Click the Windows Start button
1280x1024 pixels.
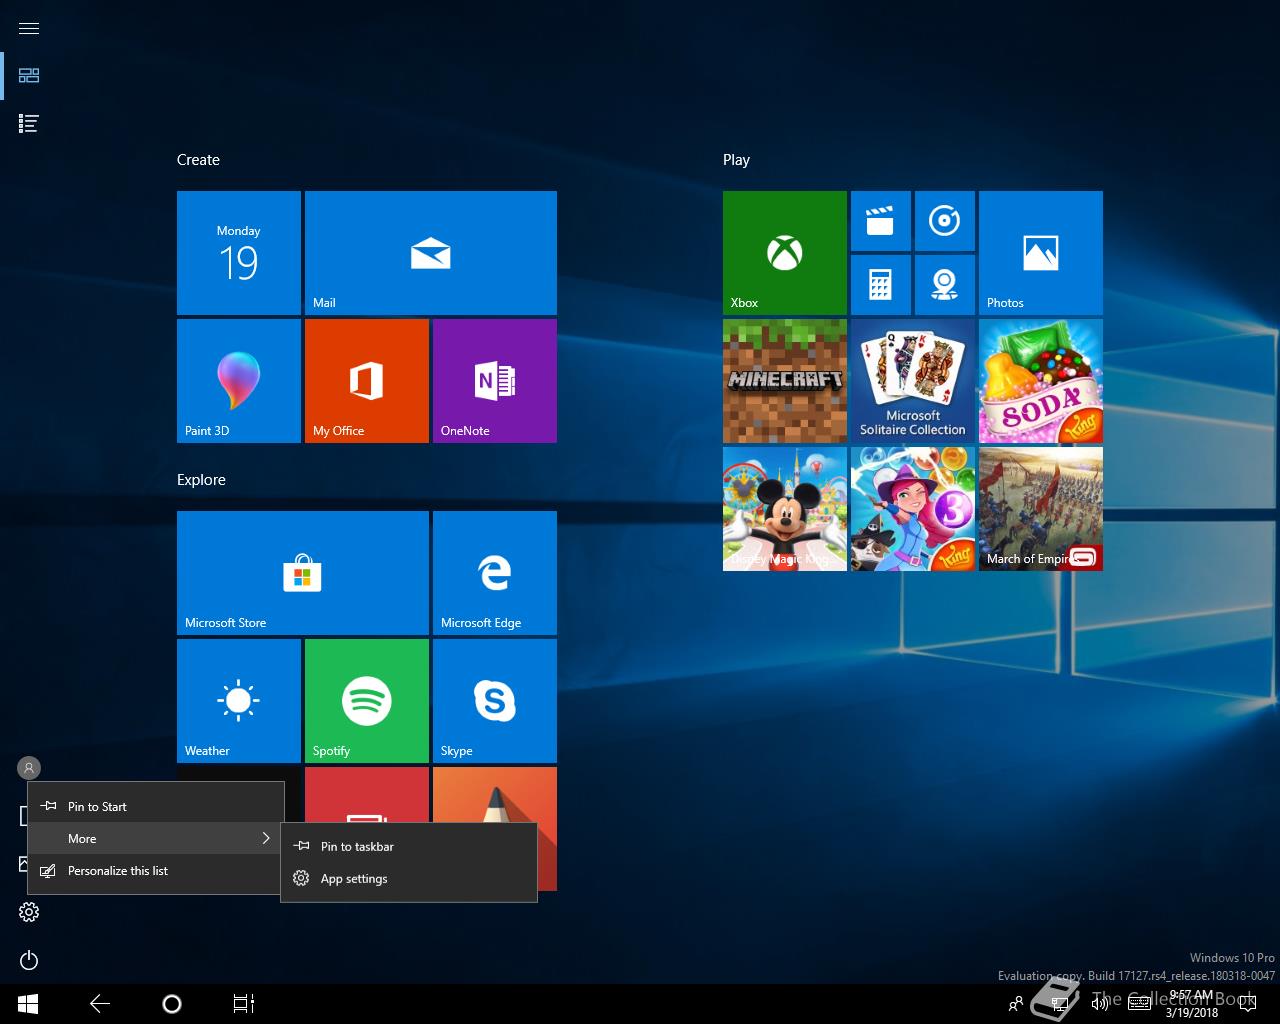point(28,1004)
